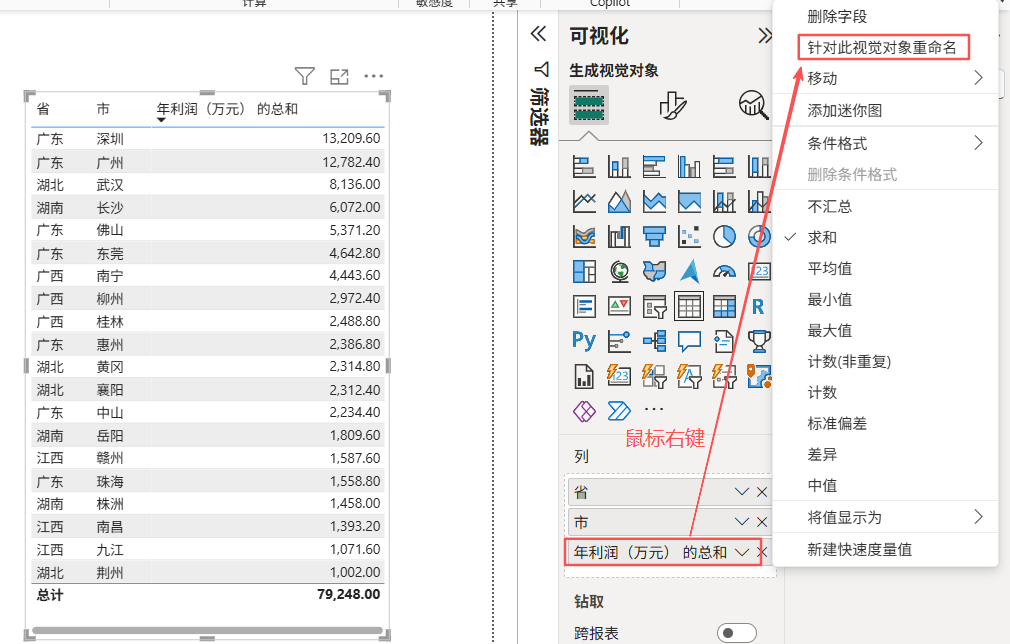Collapse the 可视化 pane with the double chevron
Screen dimensions: 1010x644
(765, 35)
